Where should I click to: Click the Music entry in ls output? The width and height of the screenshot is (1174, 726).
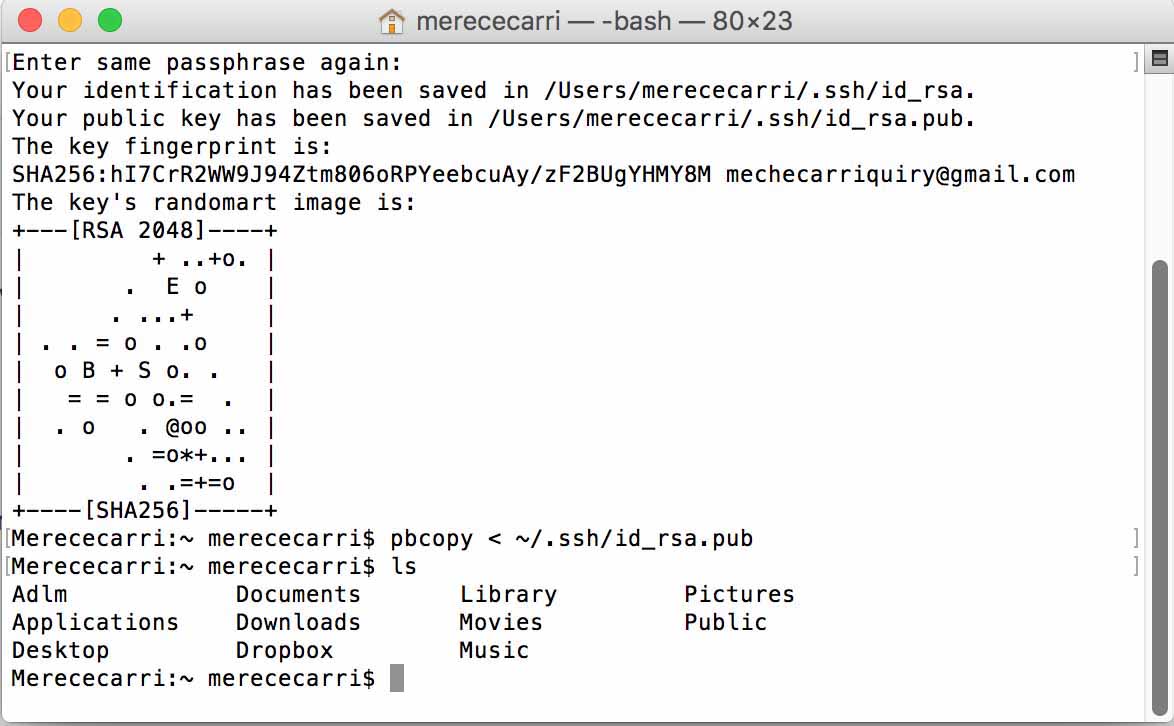[494, 650]
